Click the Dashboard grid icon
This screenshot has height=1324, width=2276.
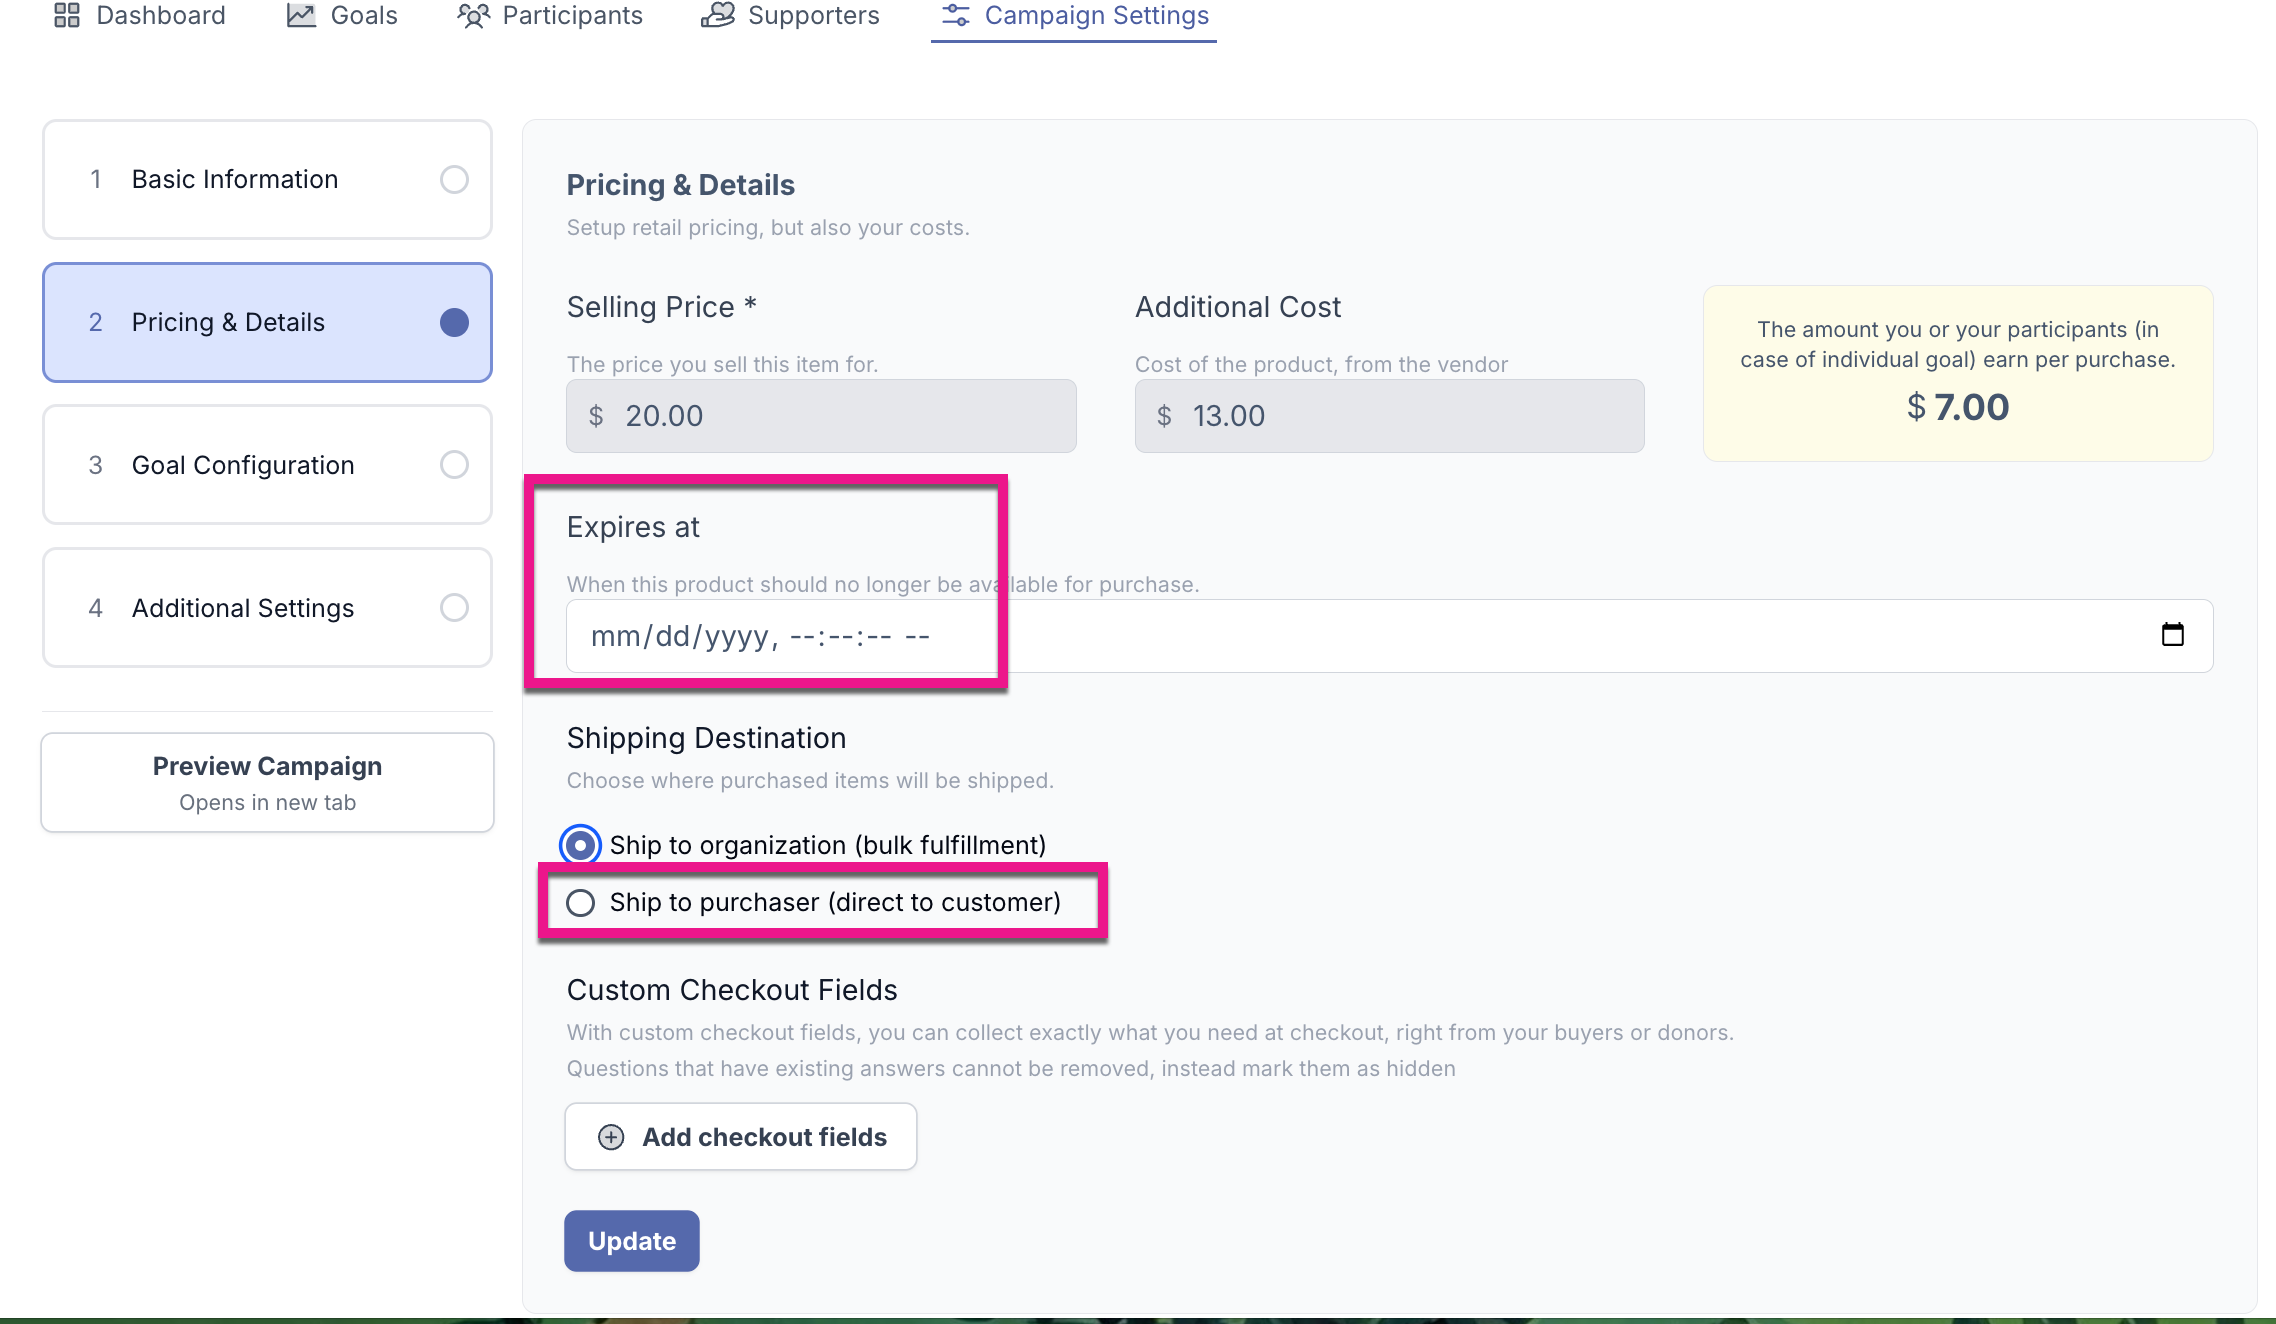point(67,15)
